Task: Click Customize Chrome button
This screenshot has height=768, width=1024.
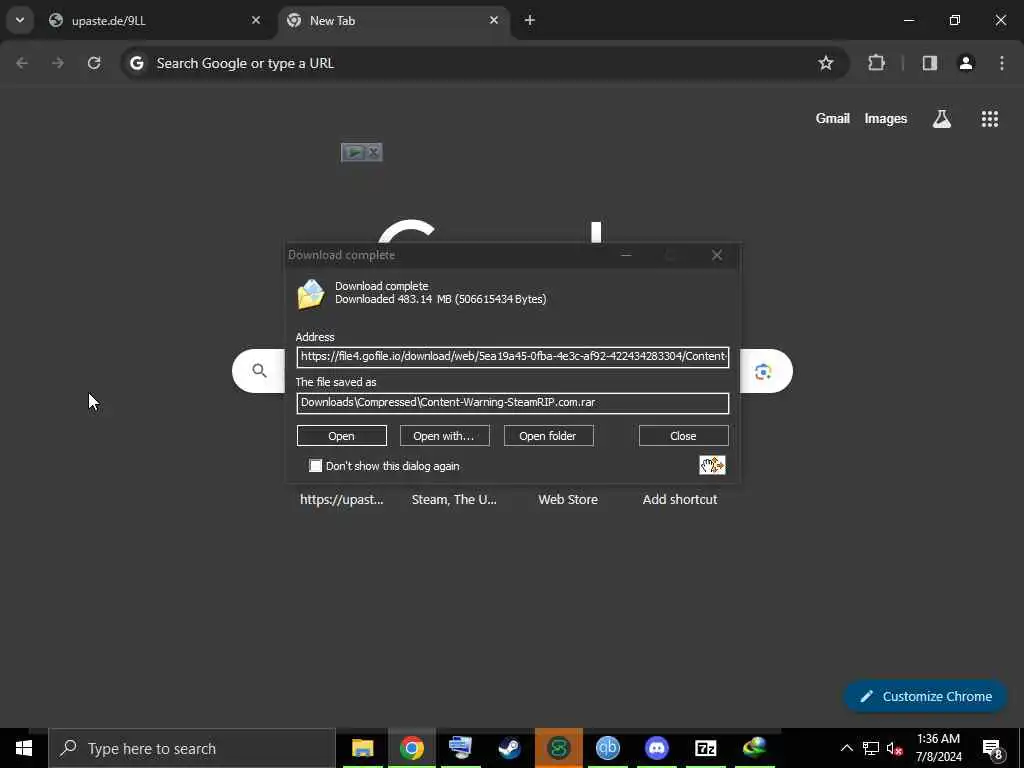Action: pos(925,696)
